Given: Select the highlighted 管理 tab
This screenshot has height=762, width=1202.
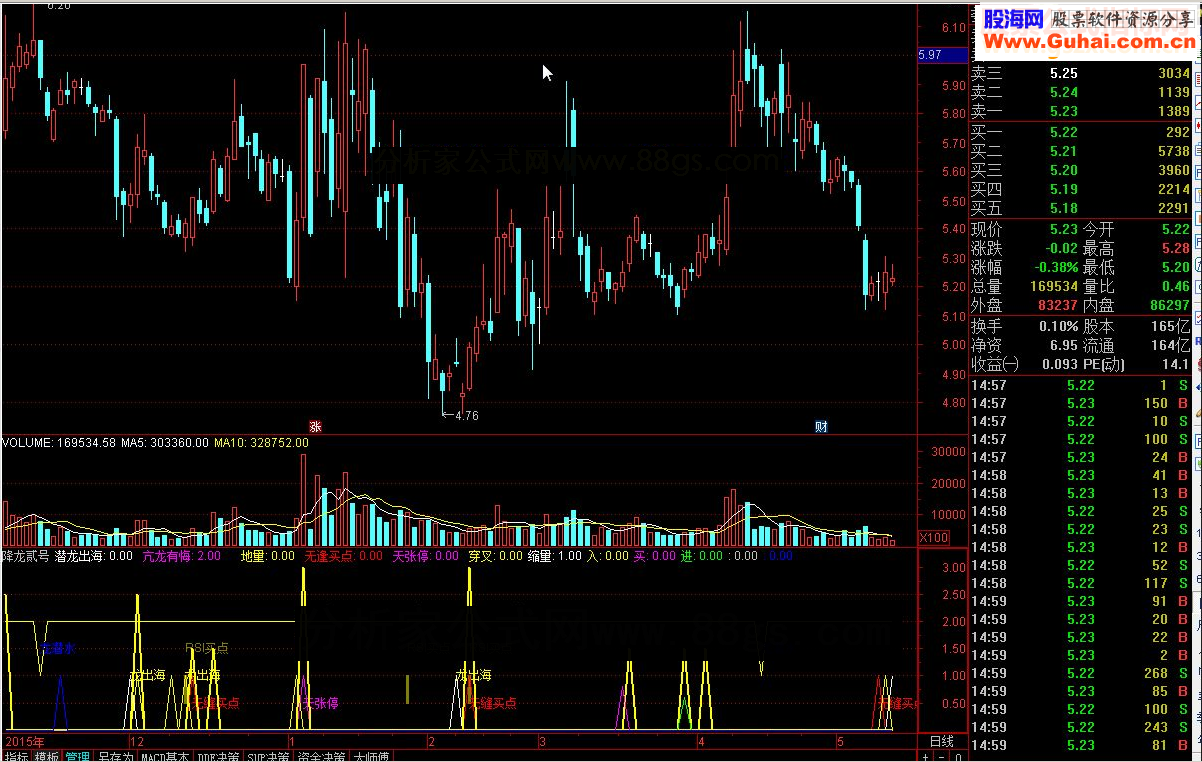Looking at the screenshot, I should tap(79, 757).
